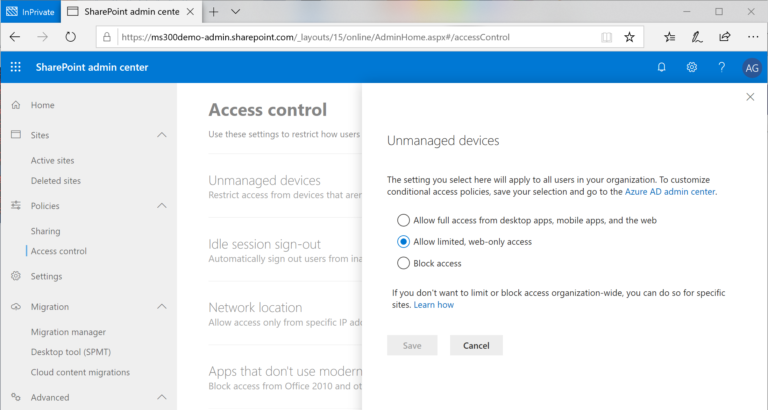This screenshot has height=410, width=768.
Task: Collapse the Sites section
Action: coord(162,135)
